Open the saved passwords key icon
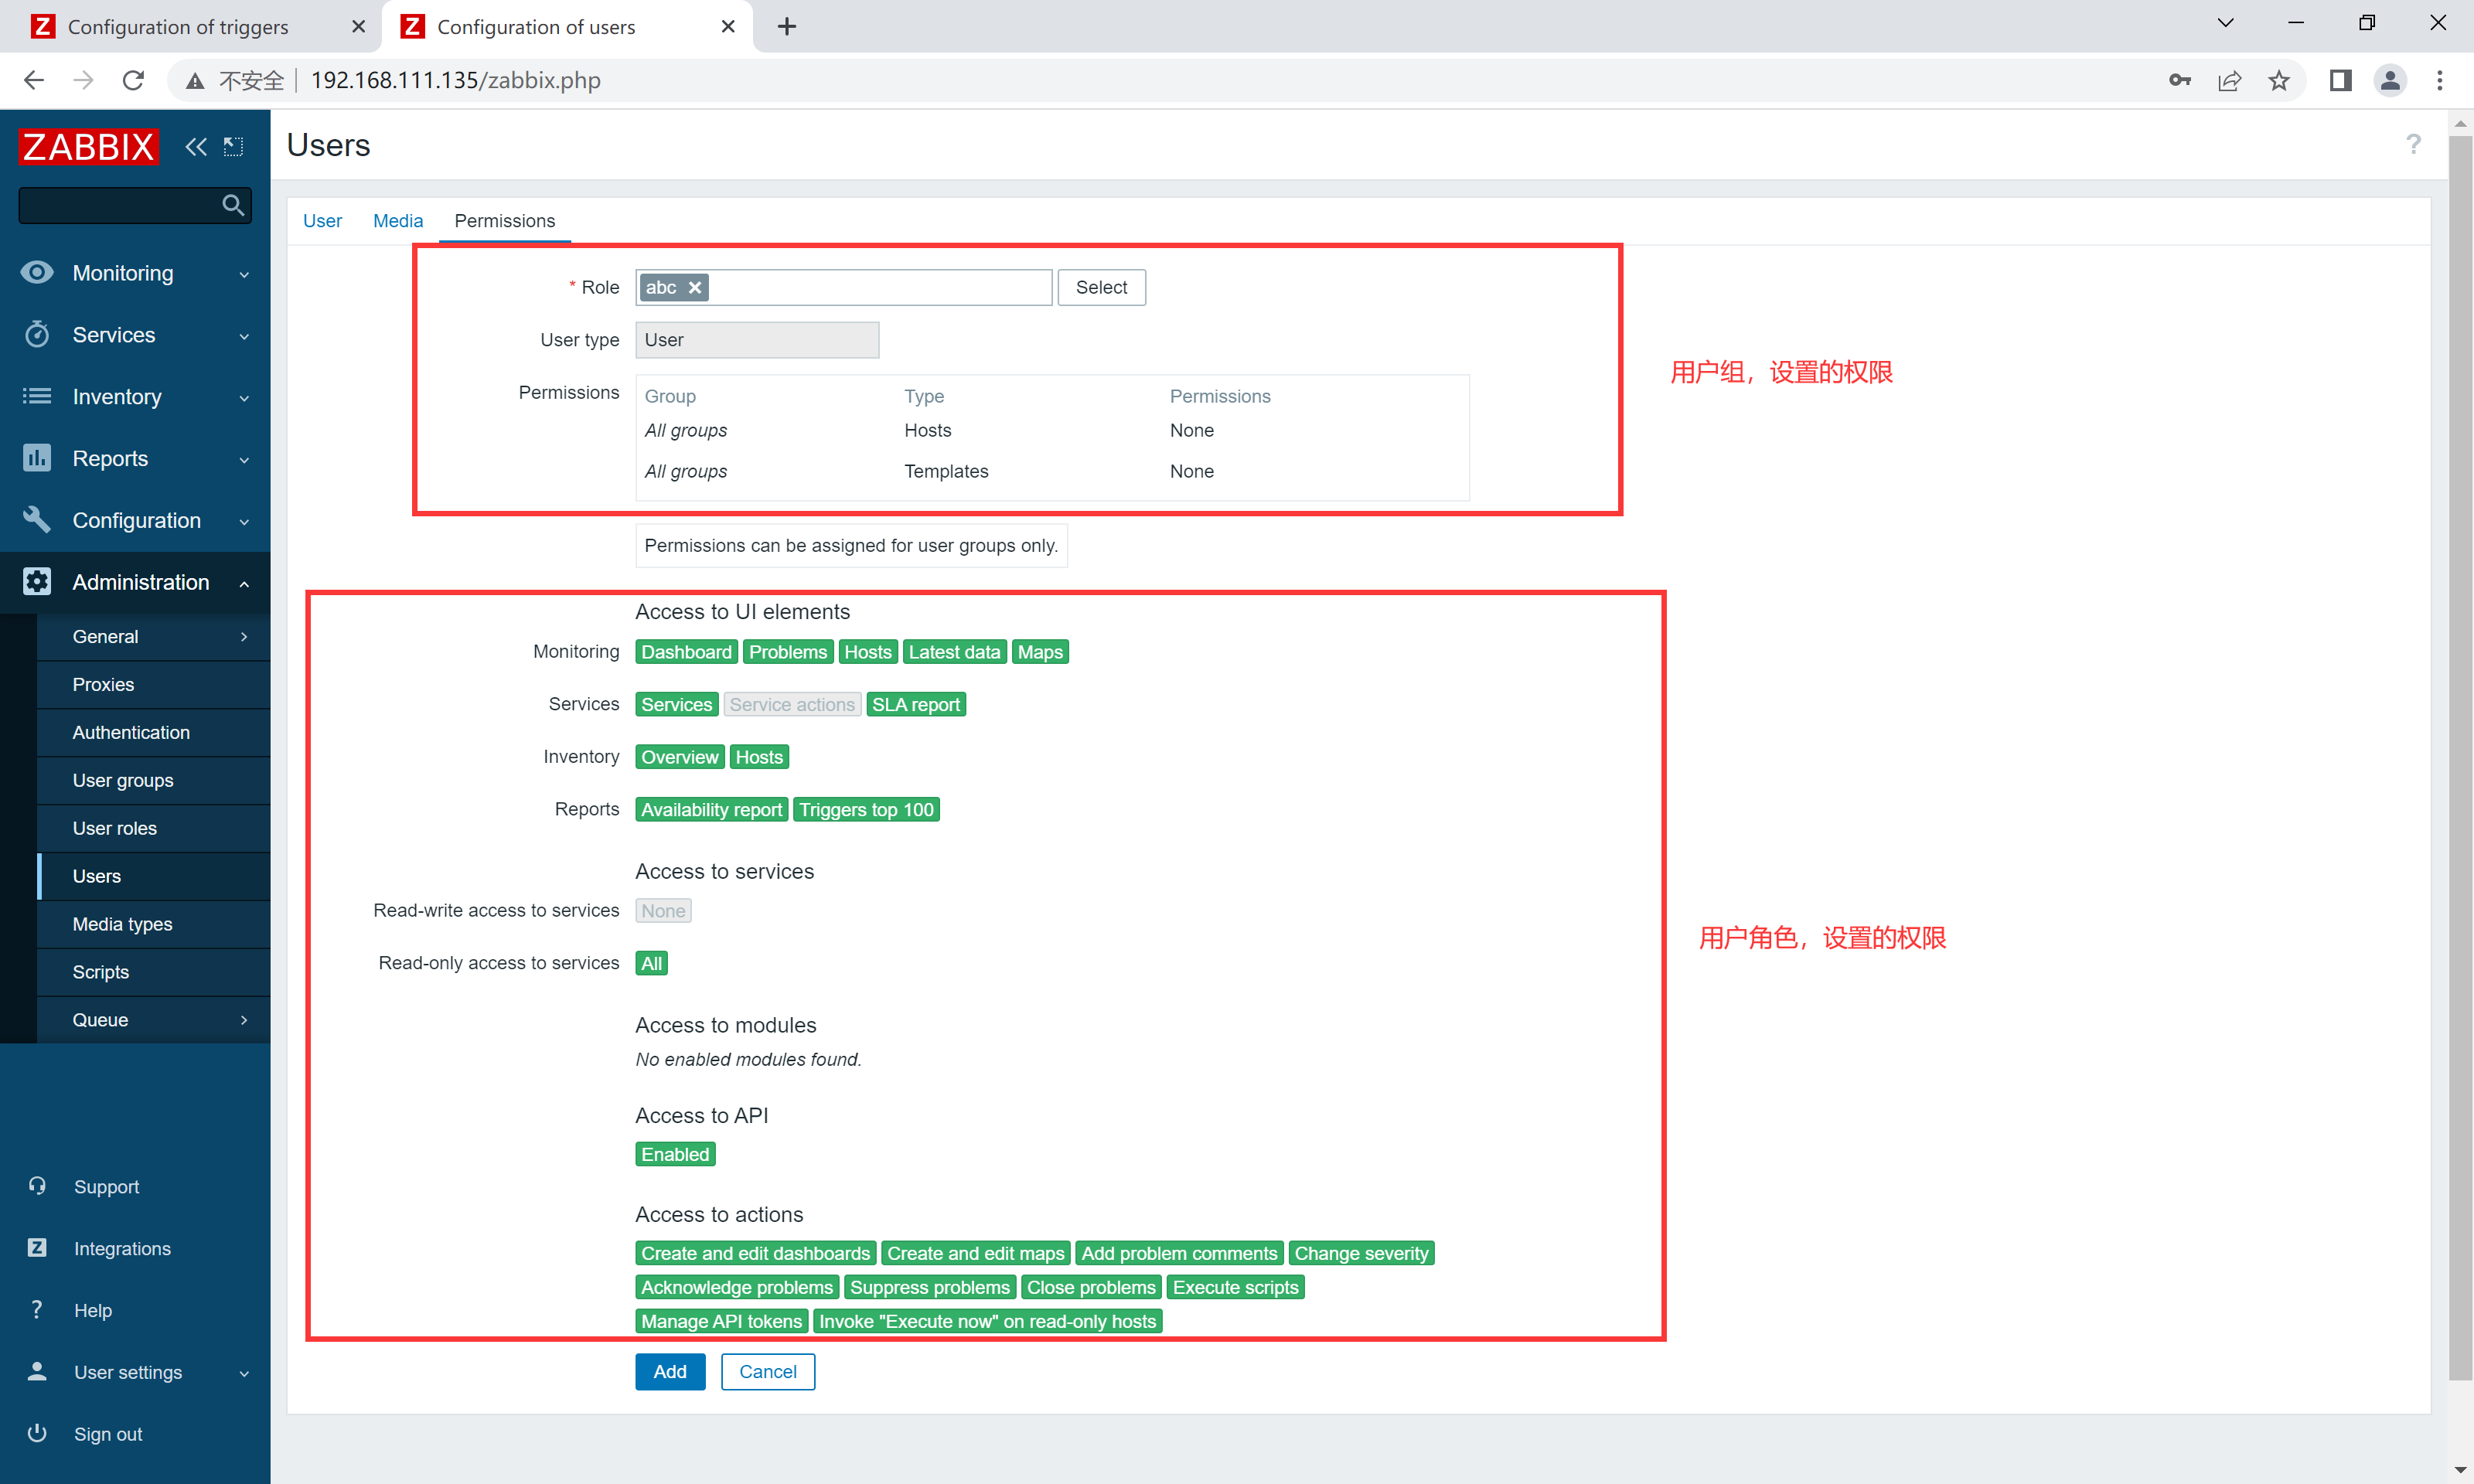This screenshot has width=2474, height=1484. 2180,80
